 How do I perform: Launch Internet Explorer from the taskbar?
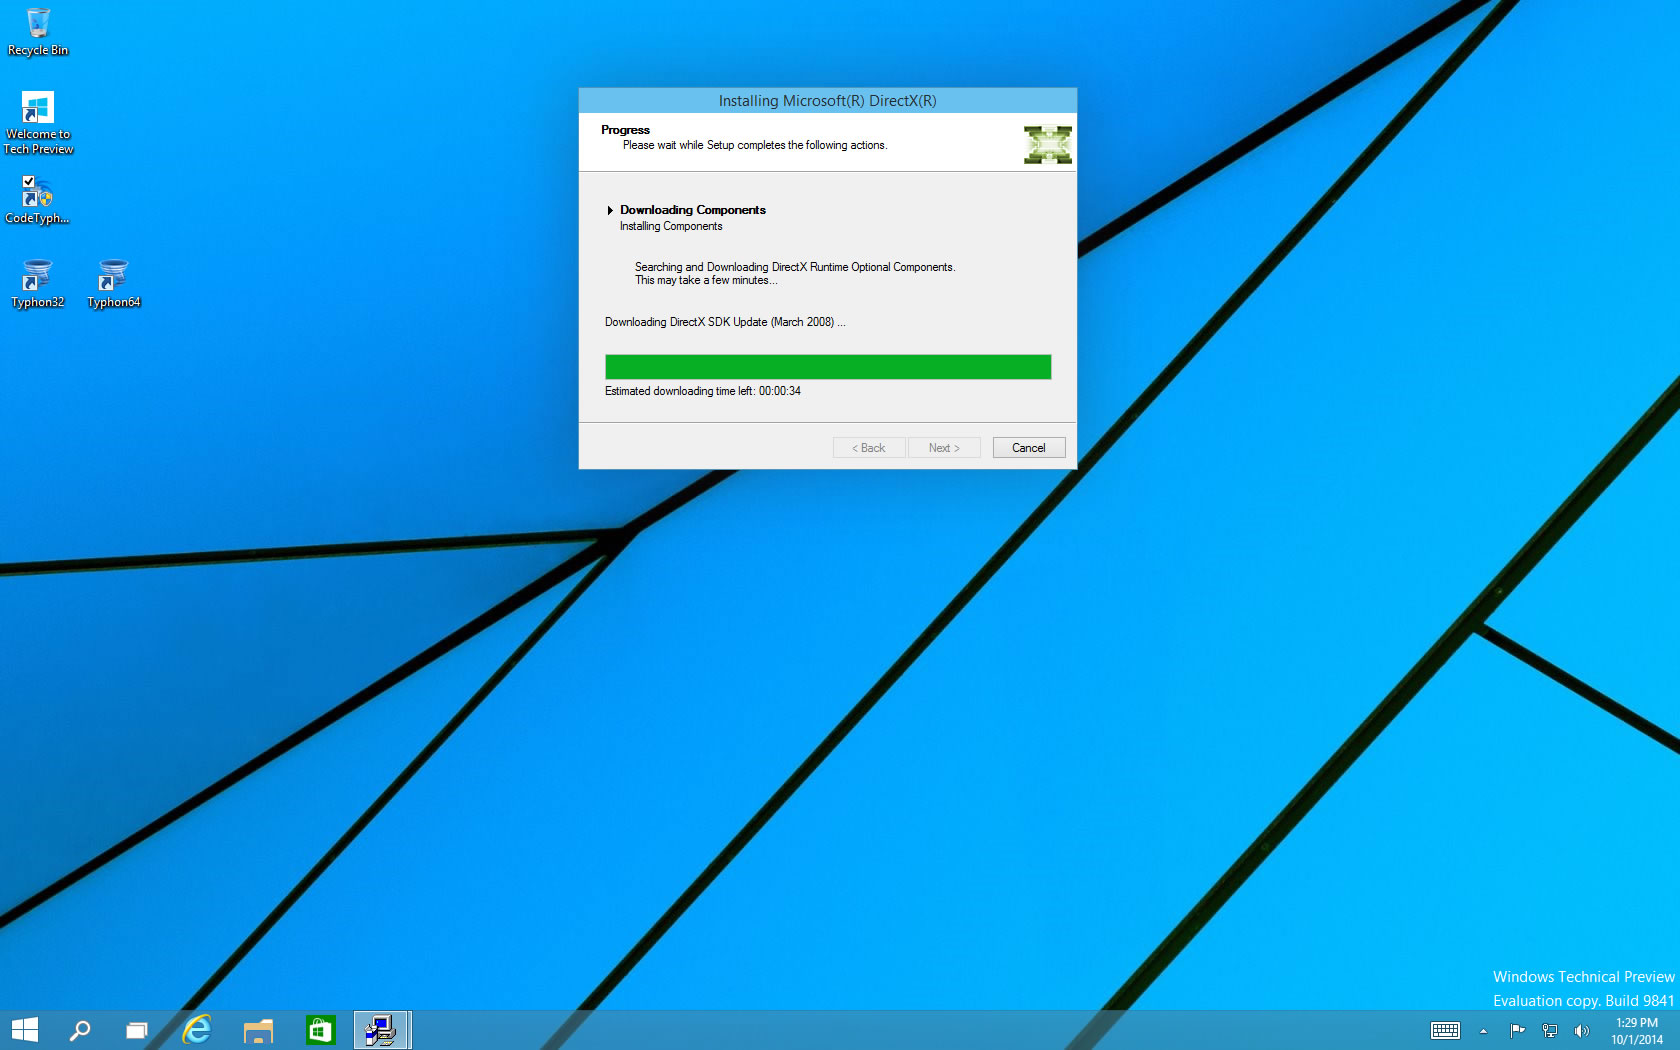tap(198, 1030)
